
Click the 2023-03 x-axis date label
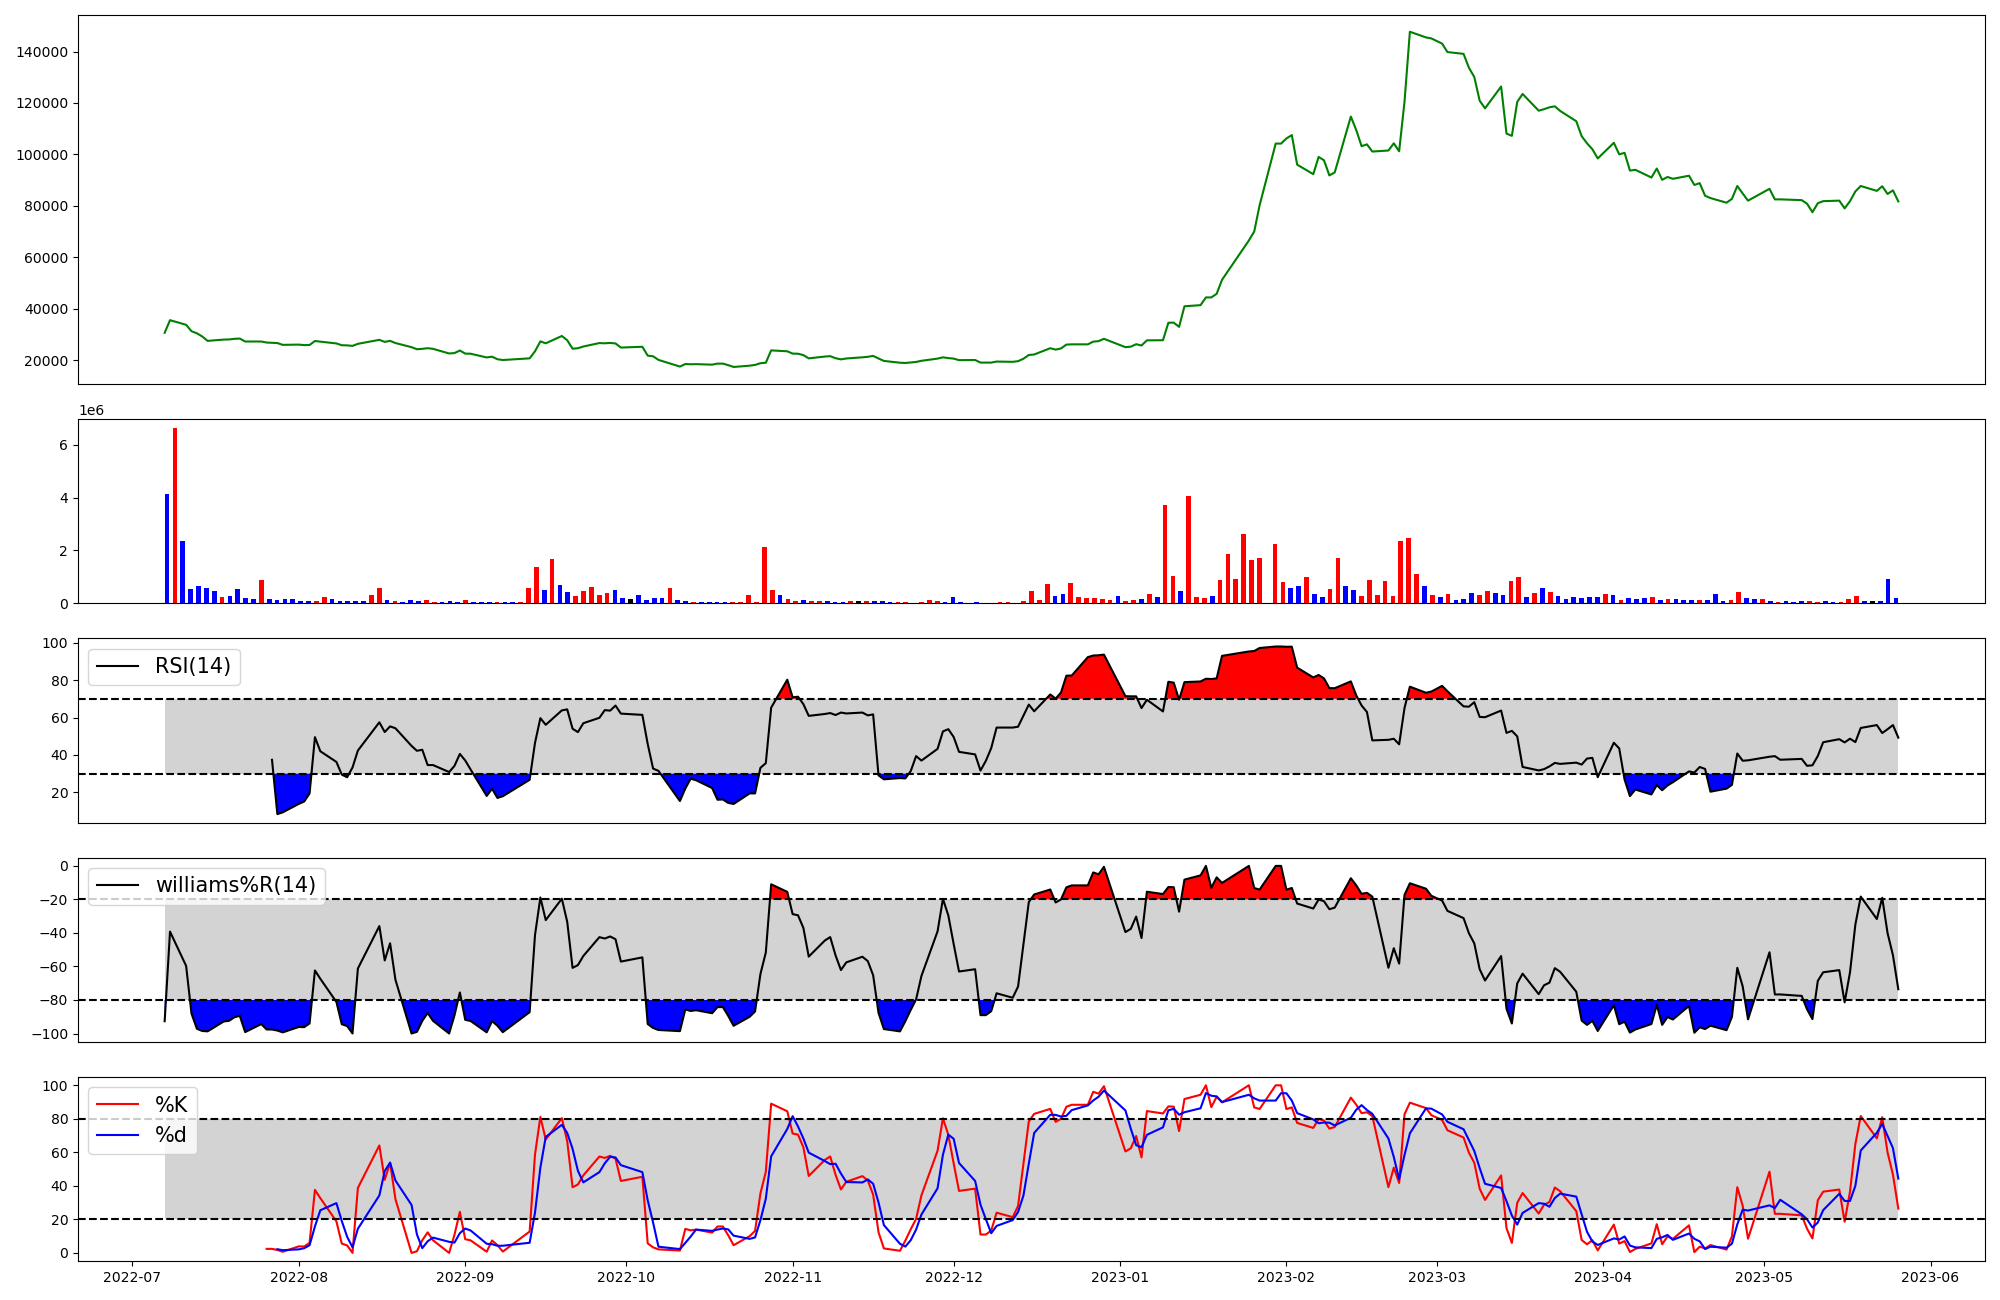(x=1437, y=1277)
